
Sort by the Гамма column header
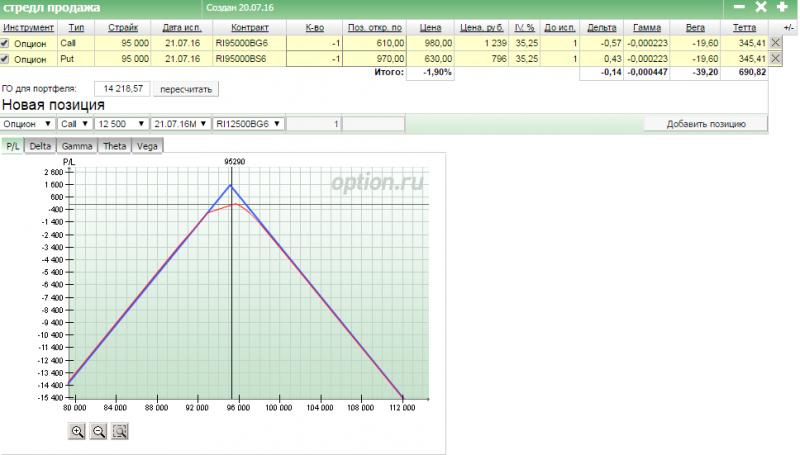pos(647,28)
